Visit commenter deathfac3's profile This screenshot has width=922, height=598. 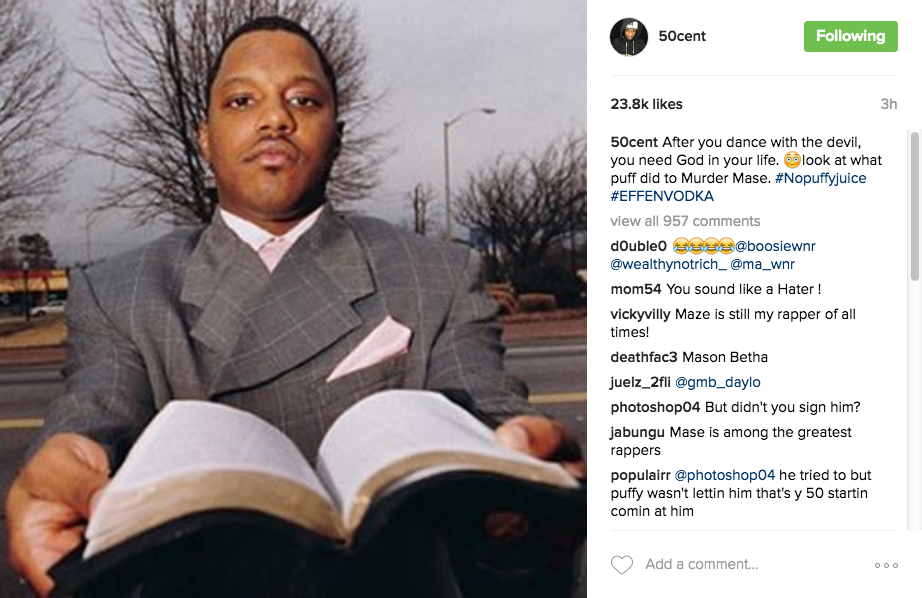point(643,357)
